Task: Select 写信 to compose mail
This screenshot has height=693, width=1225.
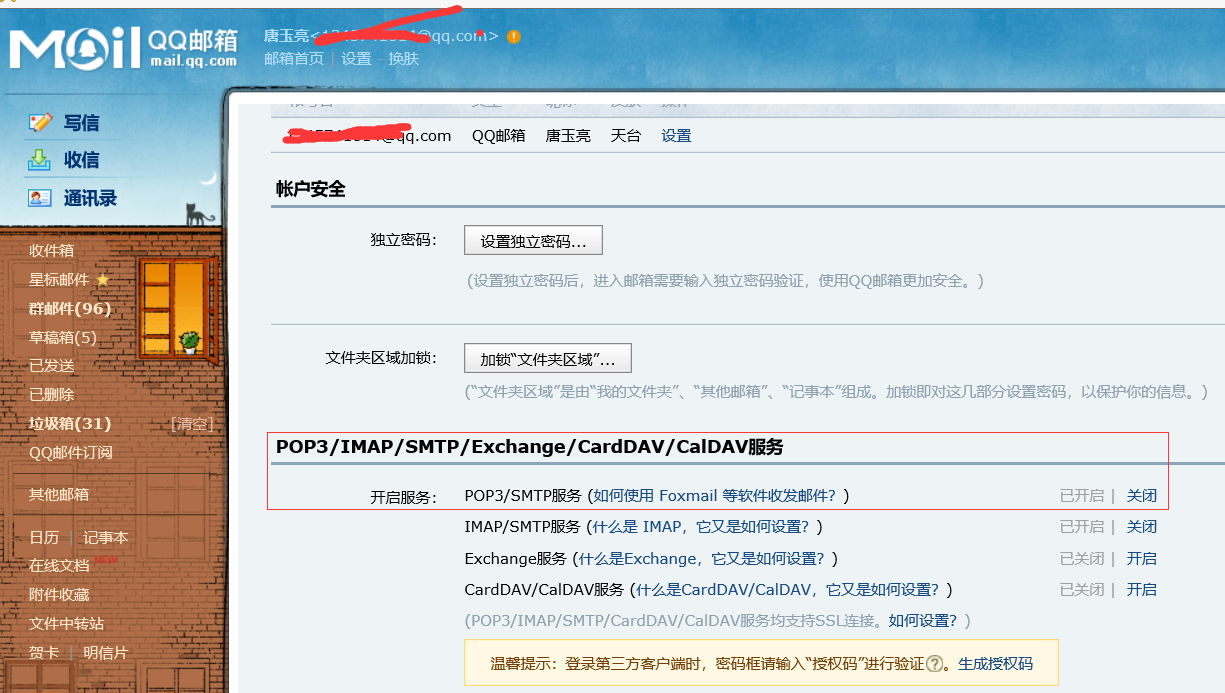Action: click(x=82, y=123)
